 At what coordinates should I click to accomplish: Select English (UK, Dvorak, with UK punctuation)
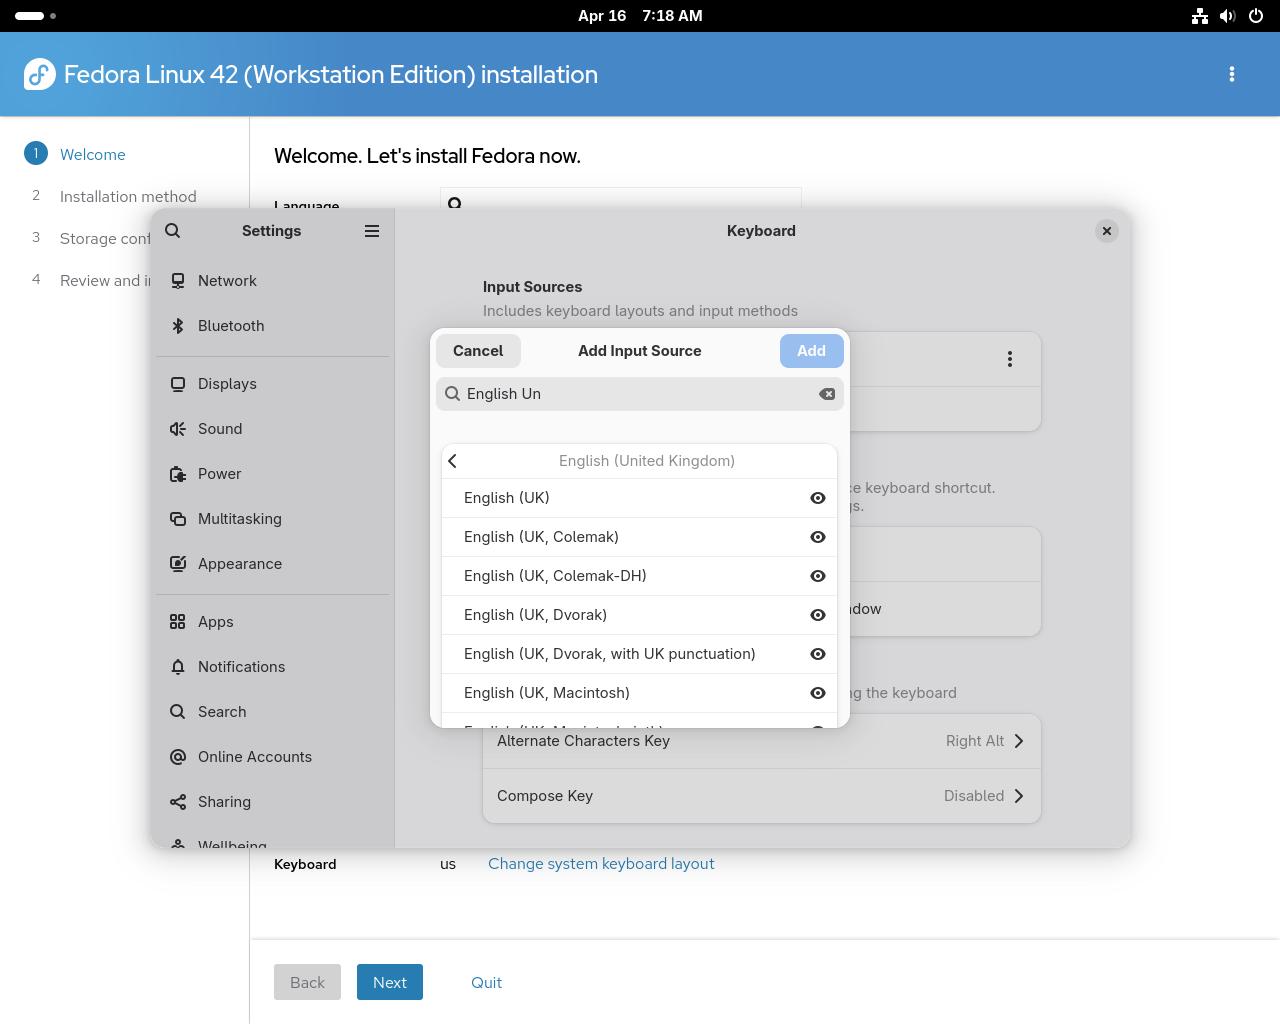coord(639,654)
